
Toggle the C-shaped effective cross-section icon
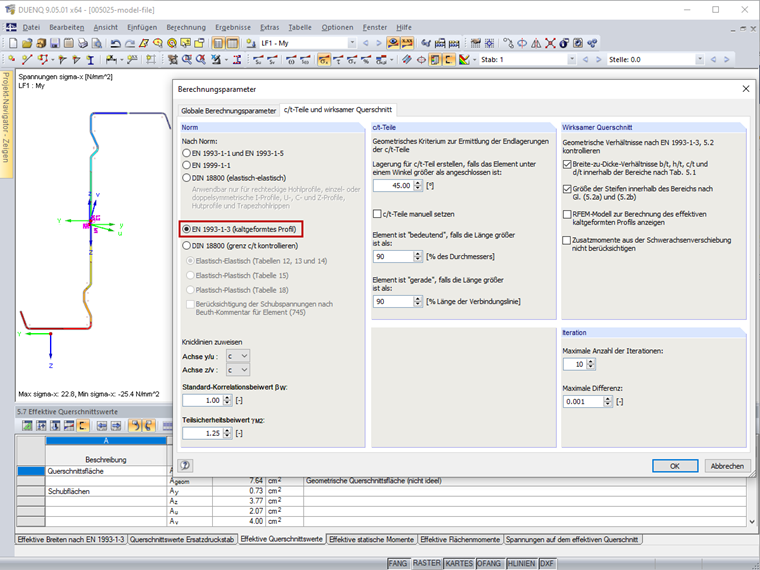[449, 59]
